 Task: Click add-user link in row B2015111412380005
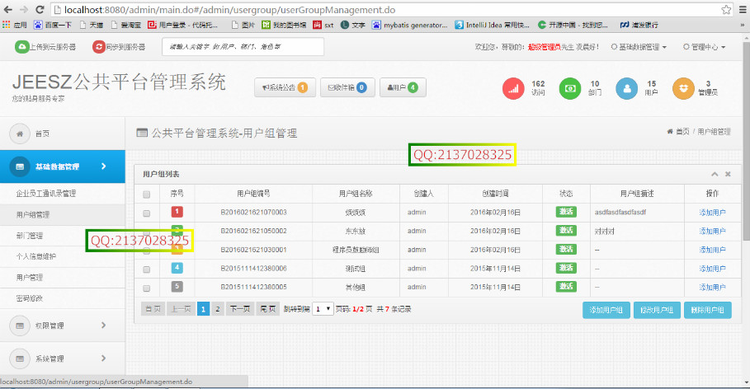pos(712,287)
